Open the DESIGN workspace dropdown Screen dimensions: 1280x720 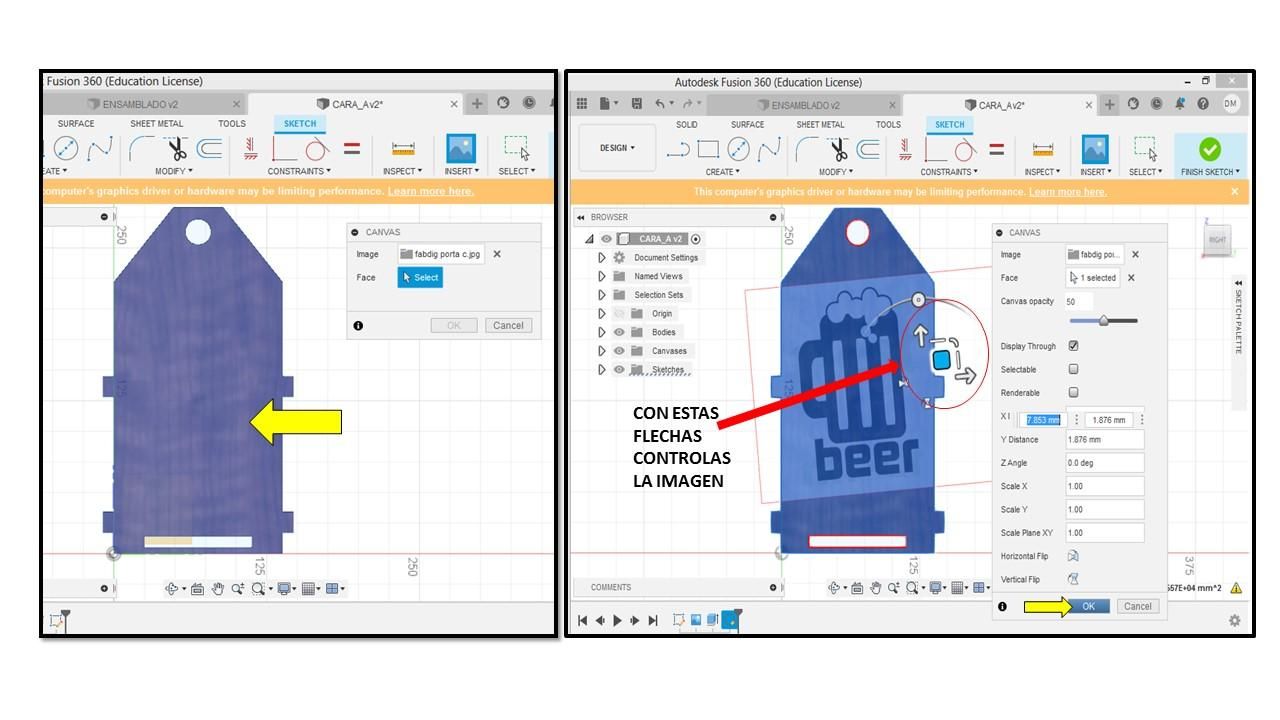pos(617,148)
